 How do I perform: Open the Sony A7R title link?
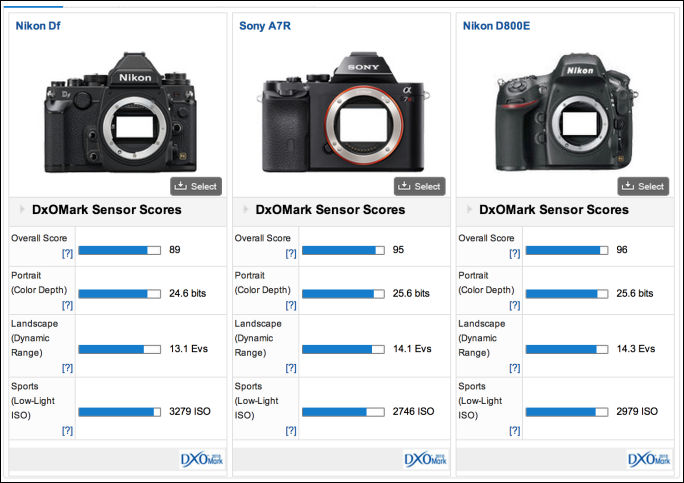[265, 26]
